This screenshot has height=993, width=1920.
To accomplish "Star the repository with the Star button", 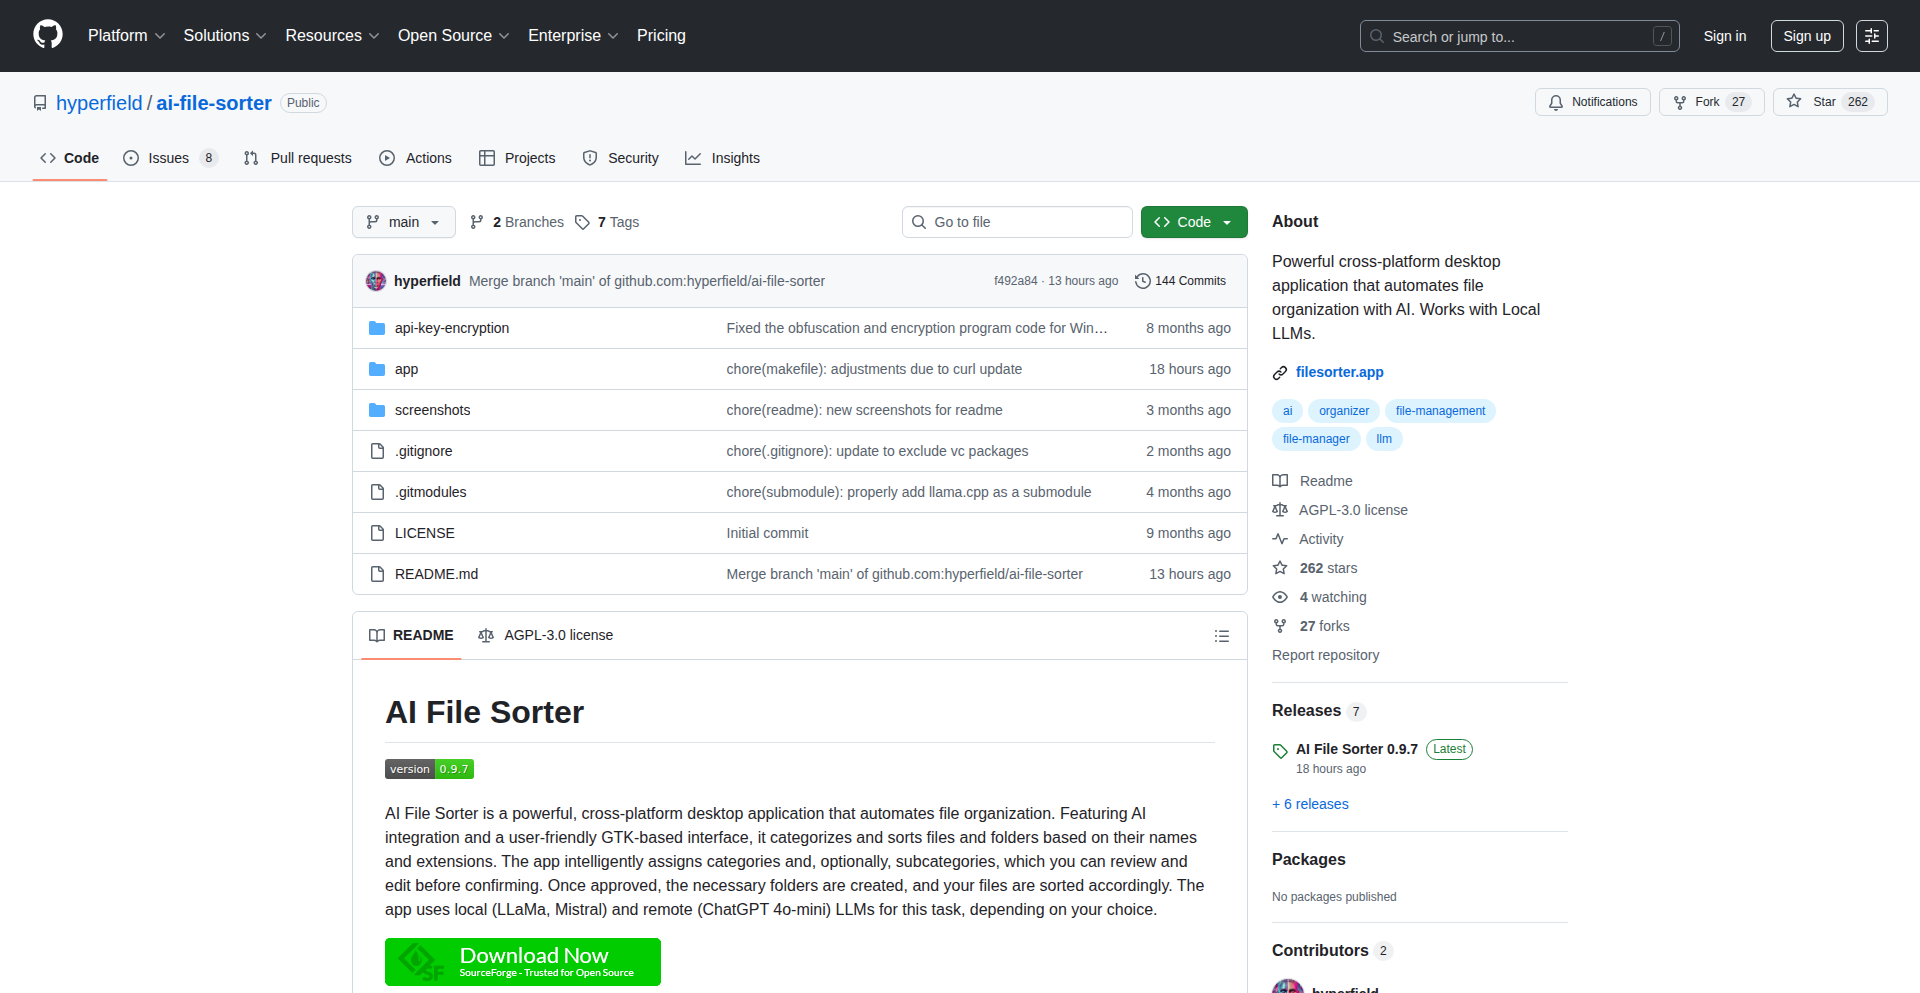I will [1829, 102].
